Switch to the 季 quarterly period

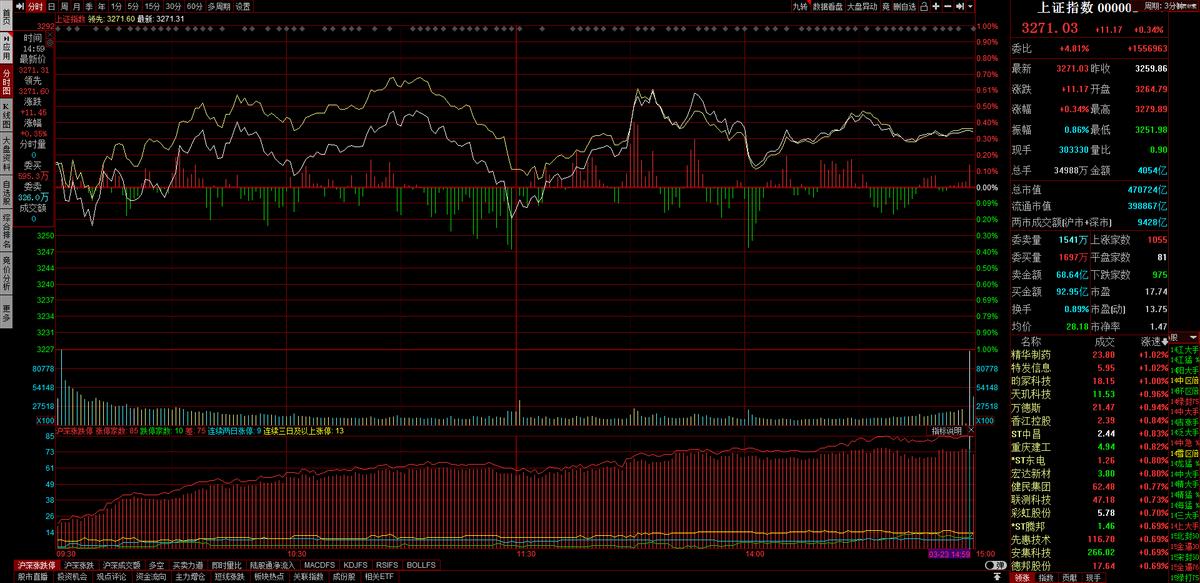click(x=89, y=6)
